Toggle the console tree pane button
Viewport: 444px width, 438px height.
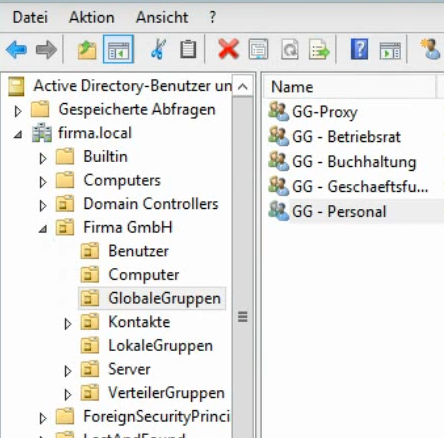point(118,49)
